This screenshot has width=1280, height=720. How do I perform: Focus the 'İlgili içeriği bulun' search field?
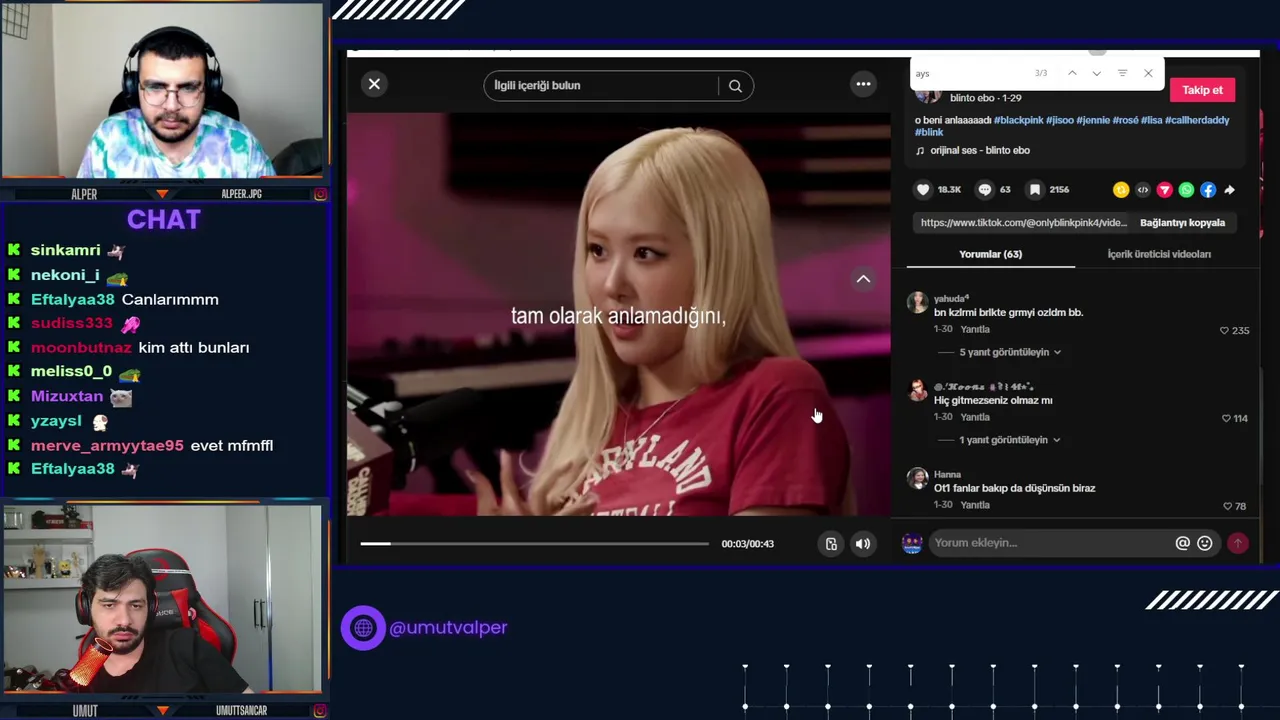(x=601, y=86)
